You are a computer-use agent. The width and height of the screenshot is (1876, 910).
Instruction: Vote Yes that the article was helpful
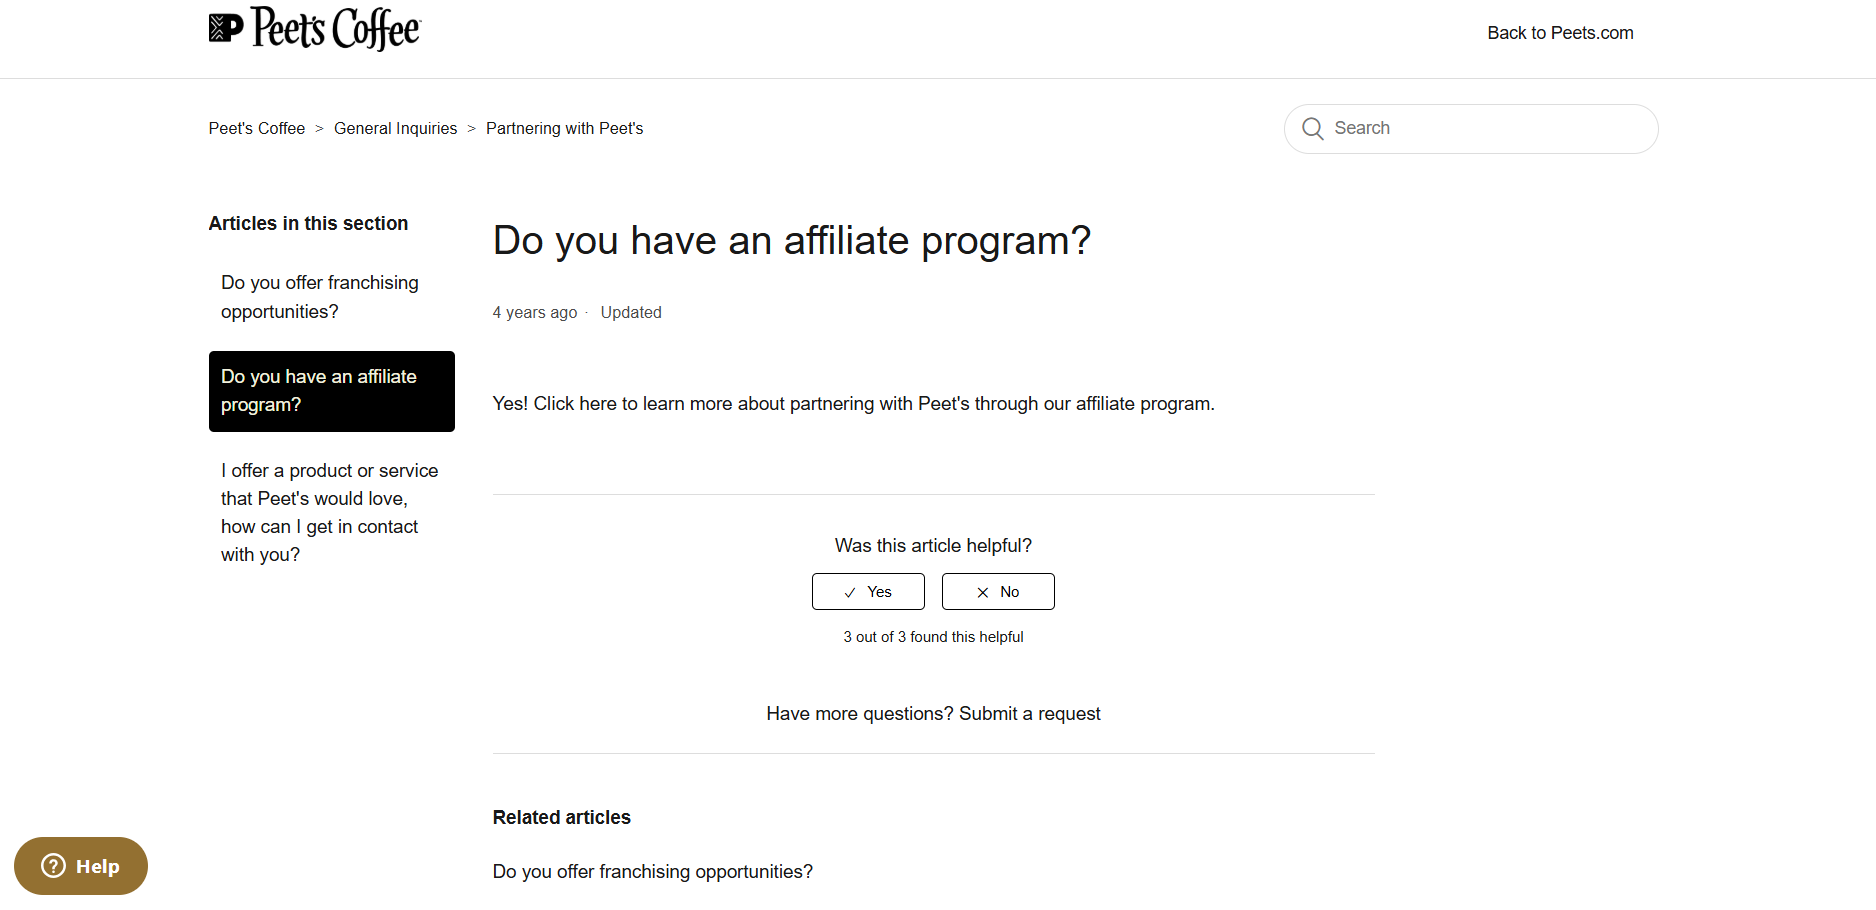[867, 591]
